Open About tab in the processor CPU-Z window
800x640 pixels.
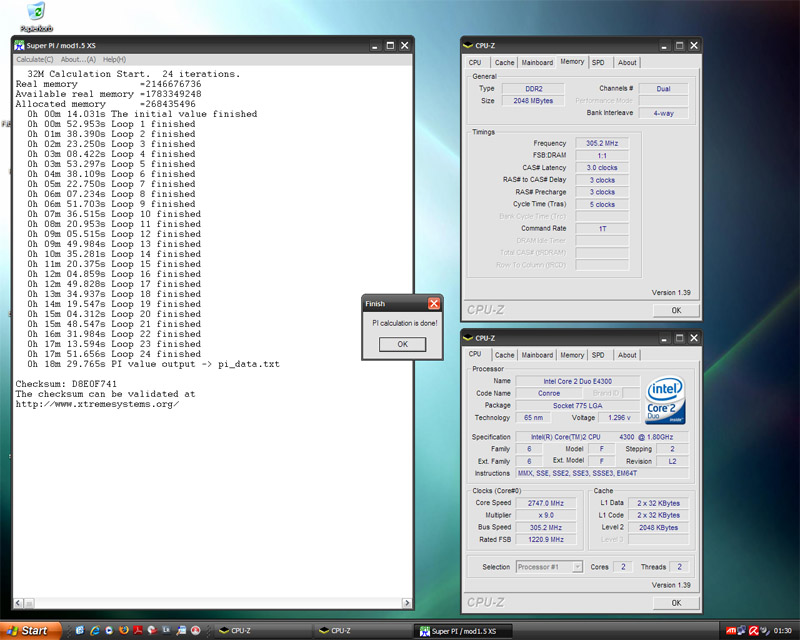pyautogui.click(x=627, y=355)
